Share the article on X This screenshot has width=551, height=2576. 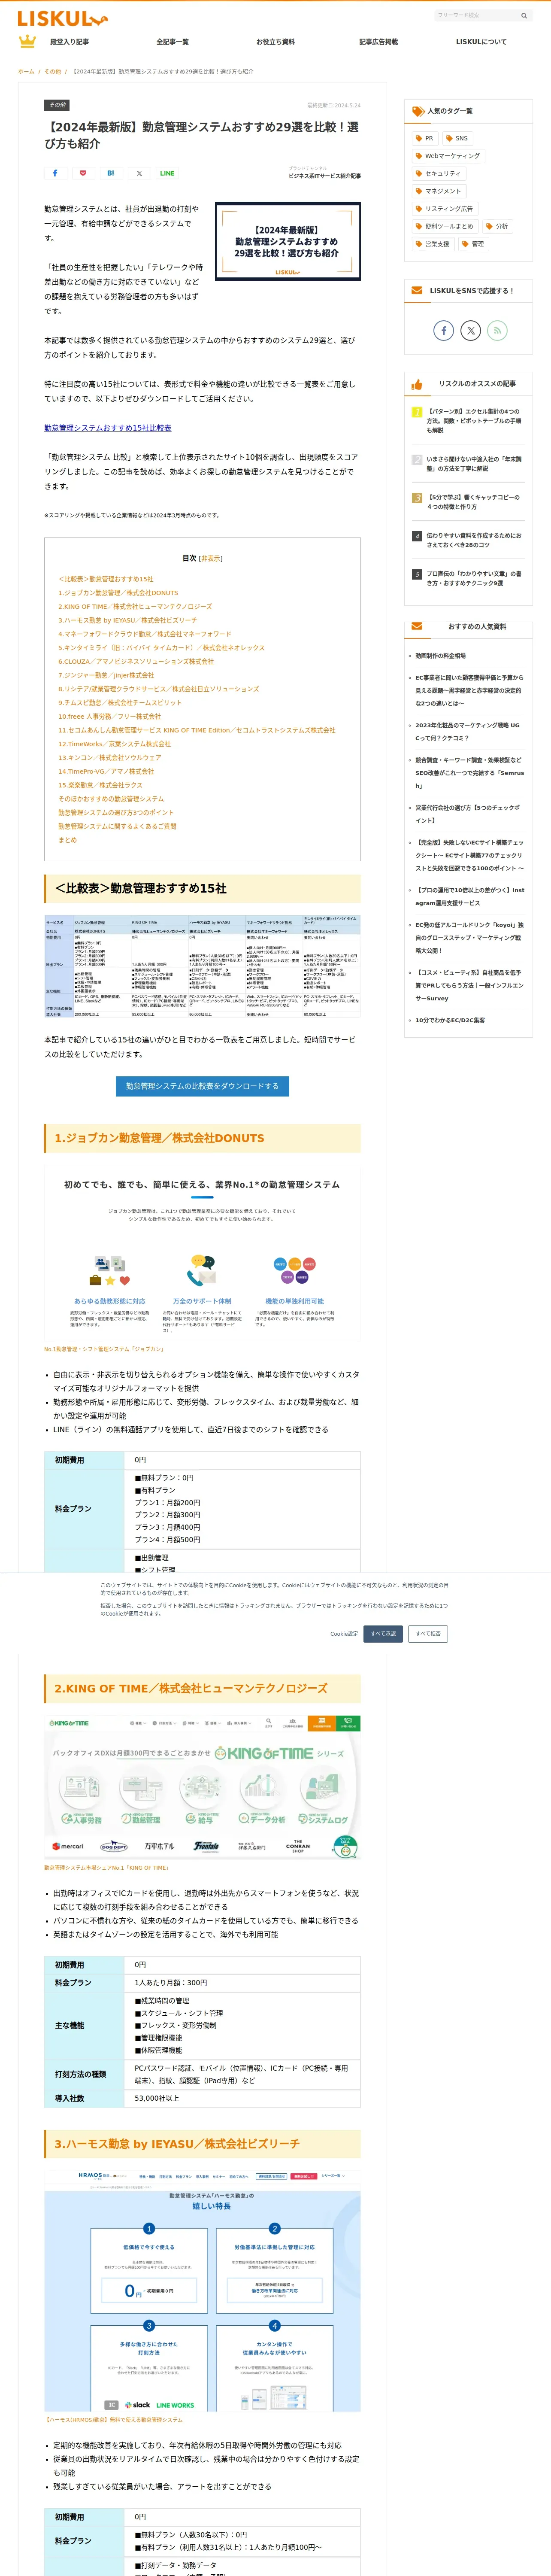(x=139, y=173)
